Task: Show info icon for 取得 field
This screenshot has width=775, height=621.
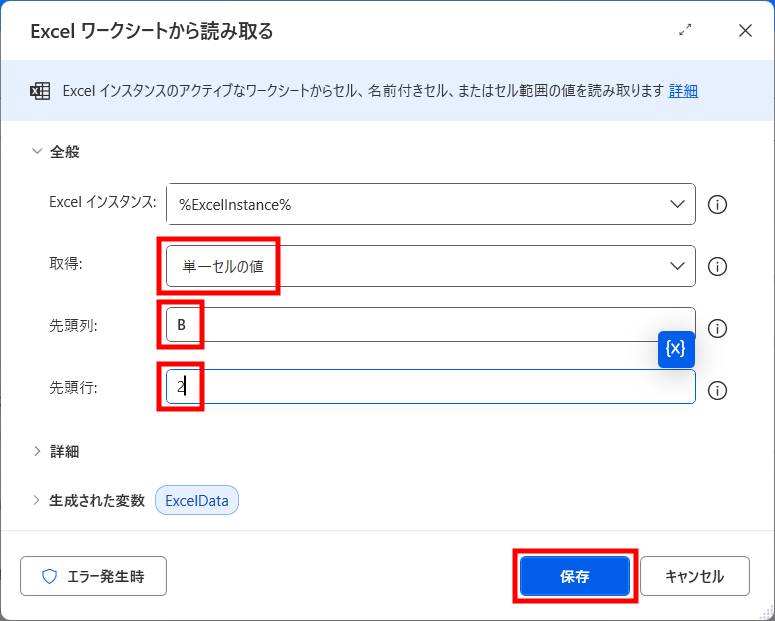Action: pyautogui.click(x=717, y=266)
